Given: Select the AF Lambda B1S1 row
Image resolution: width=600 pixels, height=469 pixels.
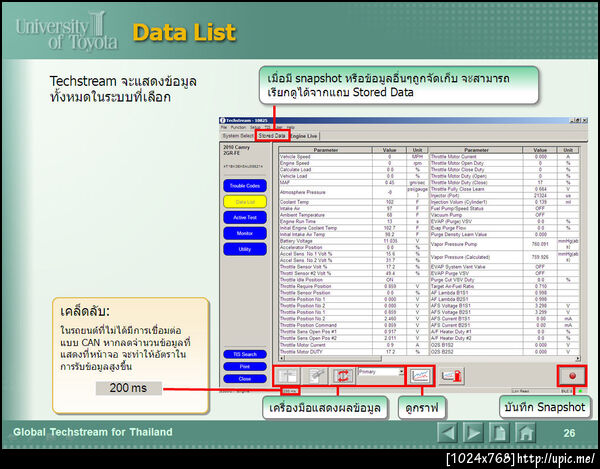Looking at the screenshot, I should (x=504, y=293).
